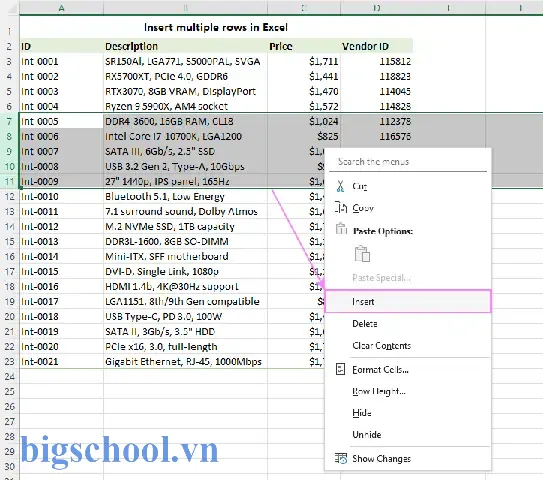
Task: Select column D header
Action: (x=376, y=8)
